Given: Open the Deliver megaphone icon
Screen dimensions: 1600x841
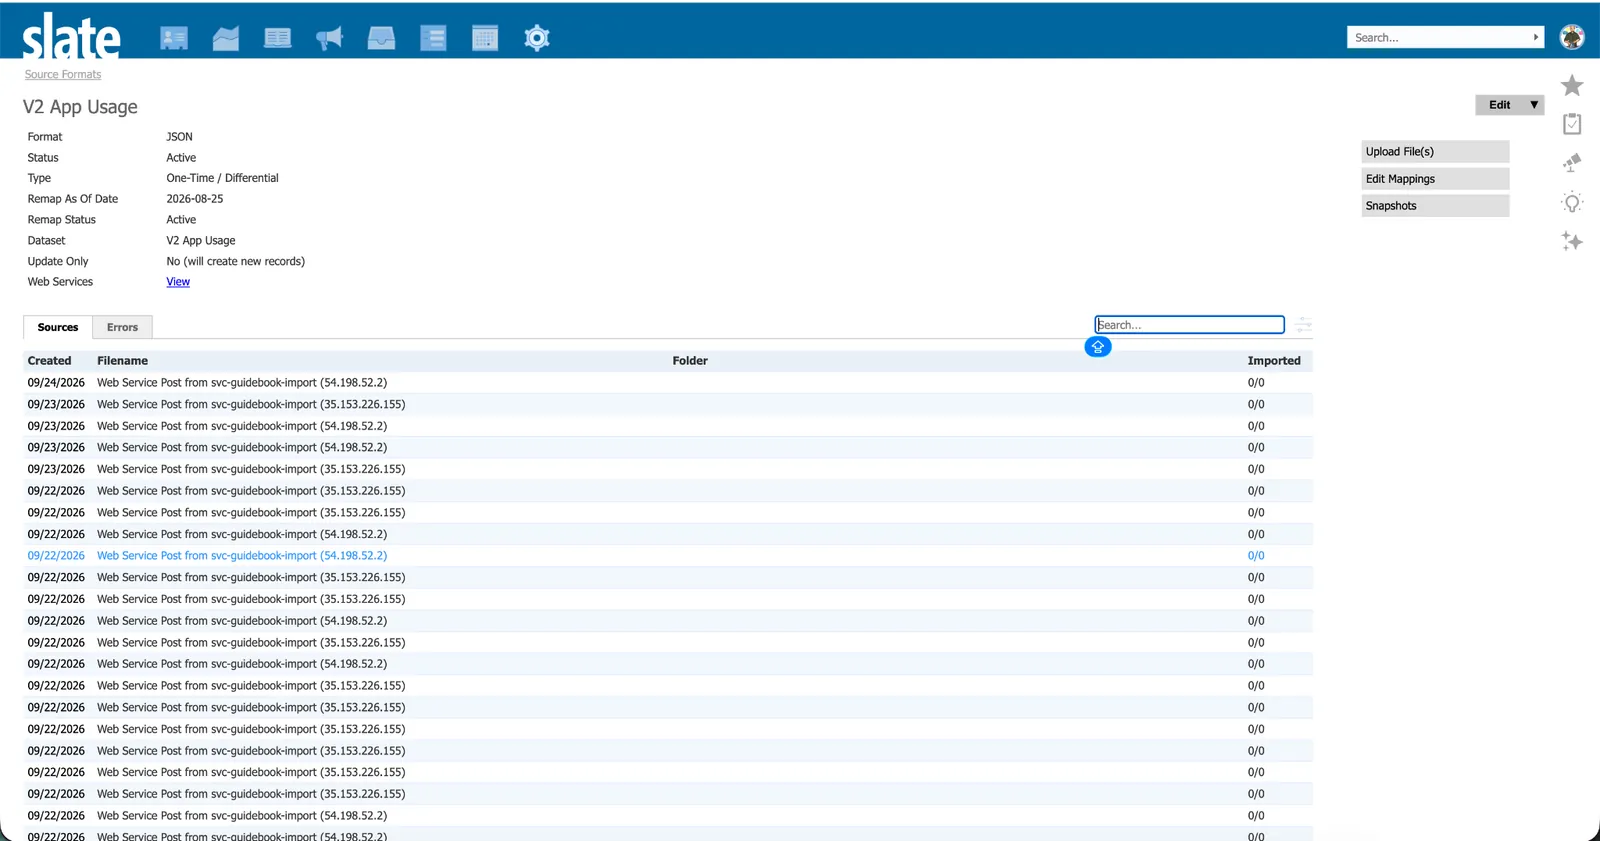Looking at the screenshot, I should click(x=329, y=38).
